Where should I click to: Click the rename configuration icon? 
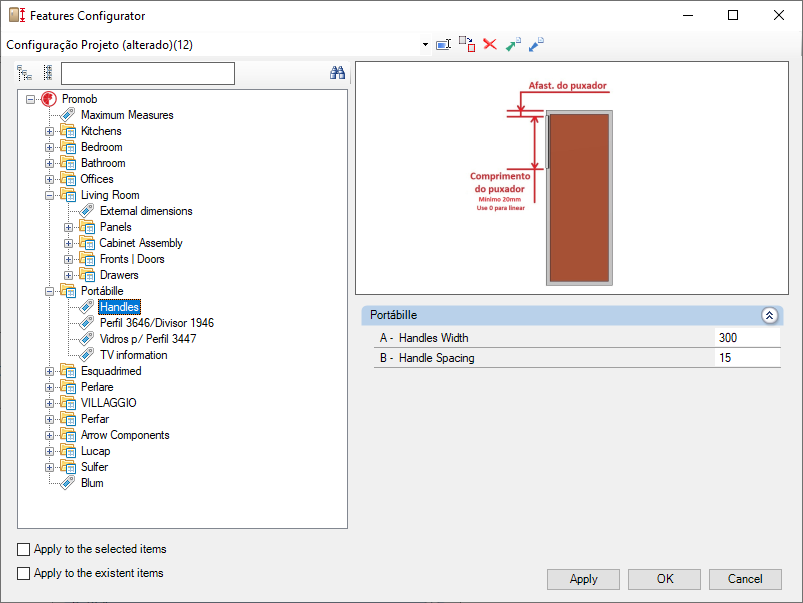(443, 45)
